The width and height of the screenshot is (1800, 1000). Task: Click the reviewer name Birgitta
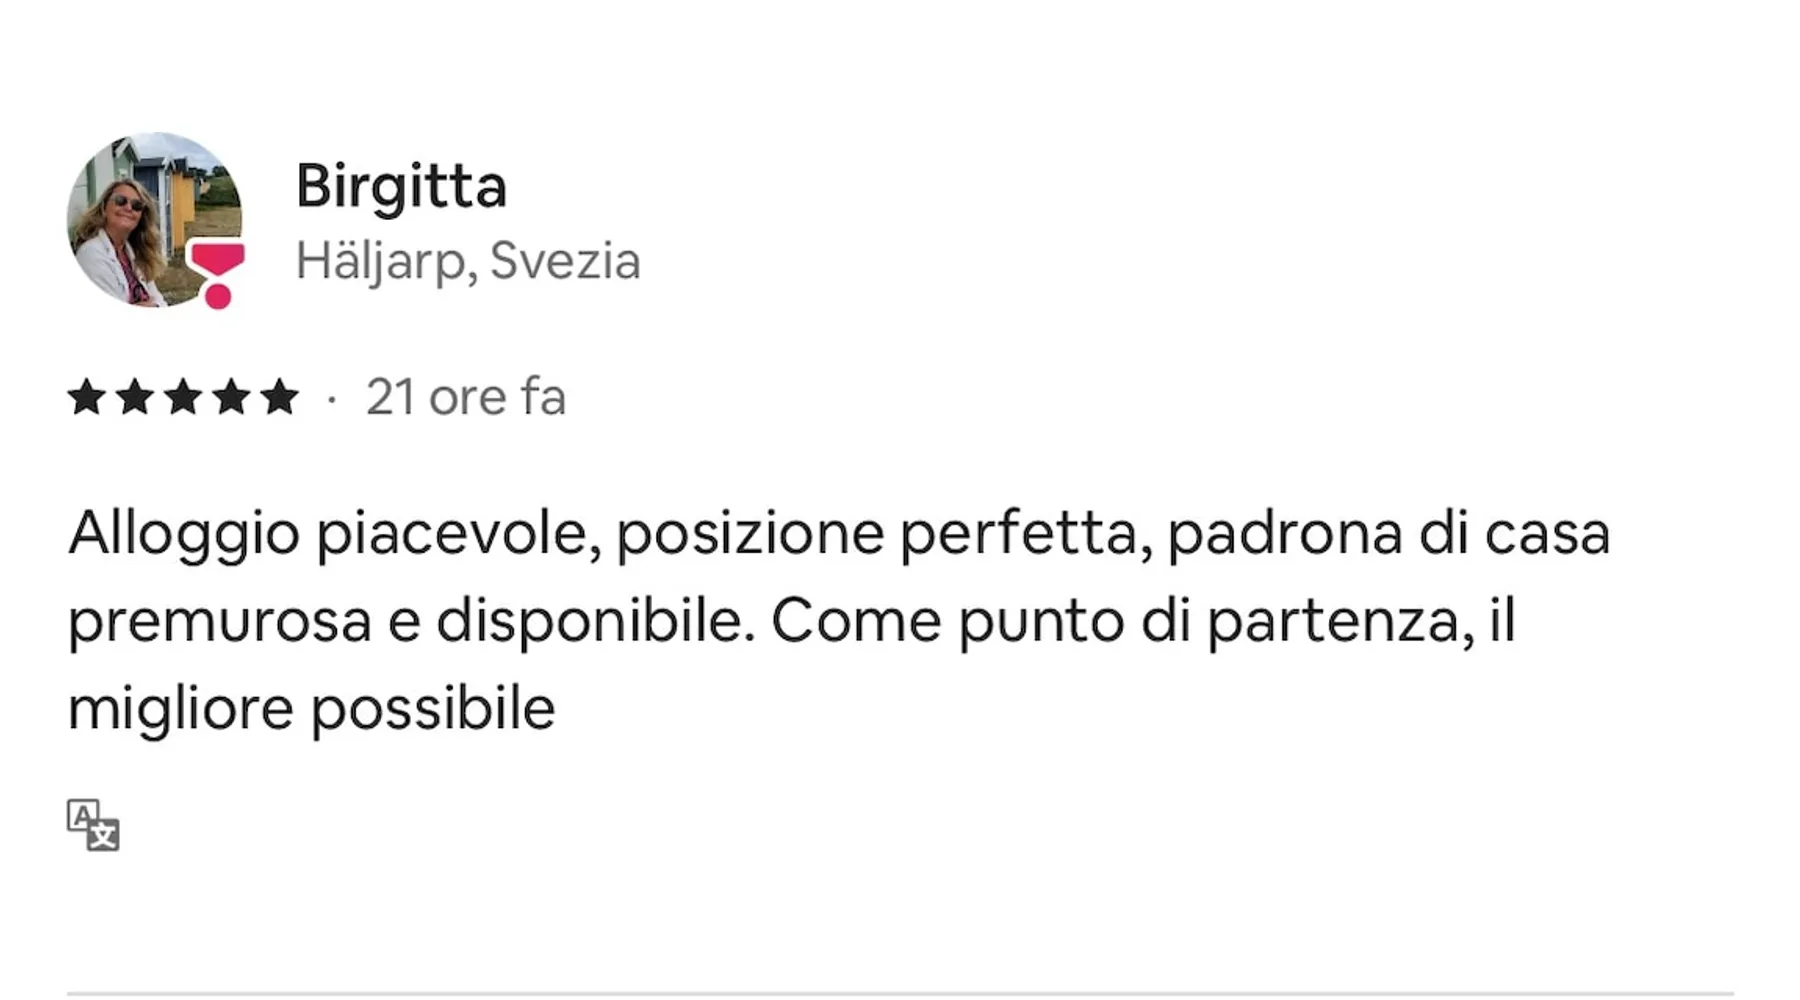point(401,186)
